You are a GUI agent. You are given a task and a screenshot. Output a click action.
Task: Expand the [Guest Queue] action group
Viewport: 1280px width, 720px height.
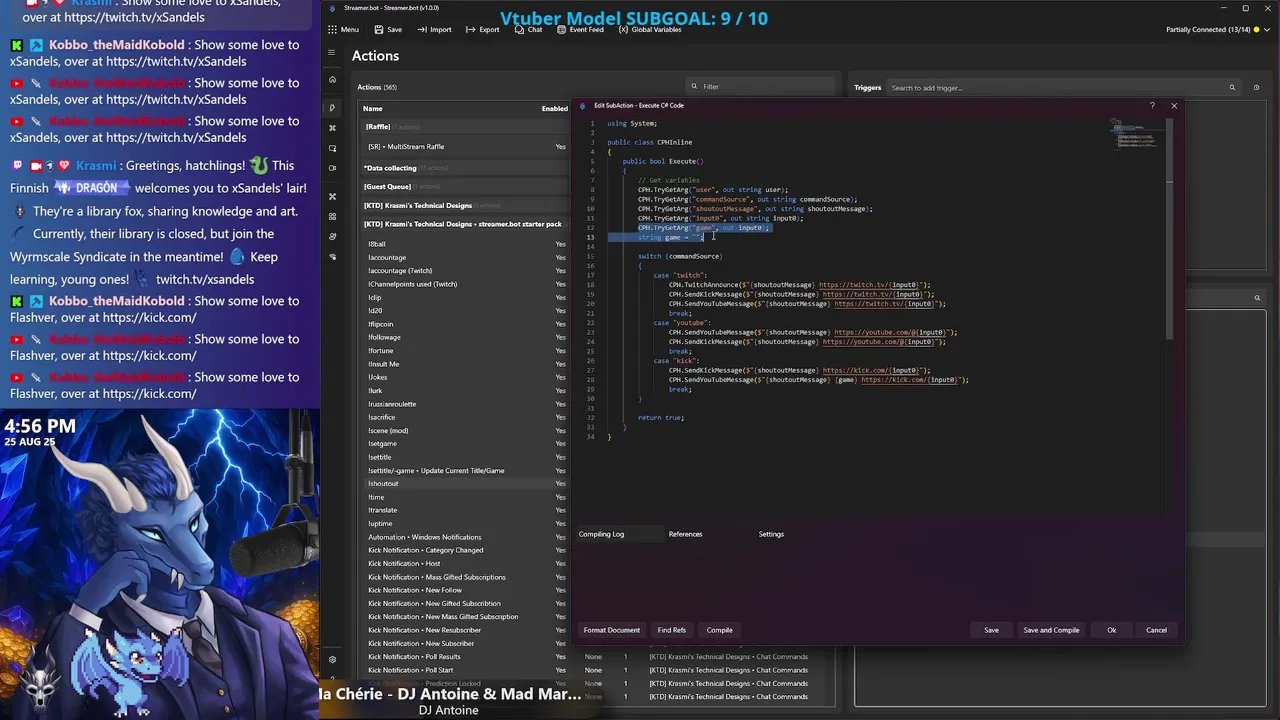(x=465, y=187)
